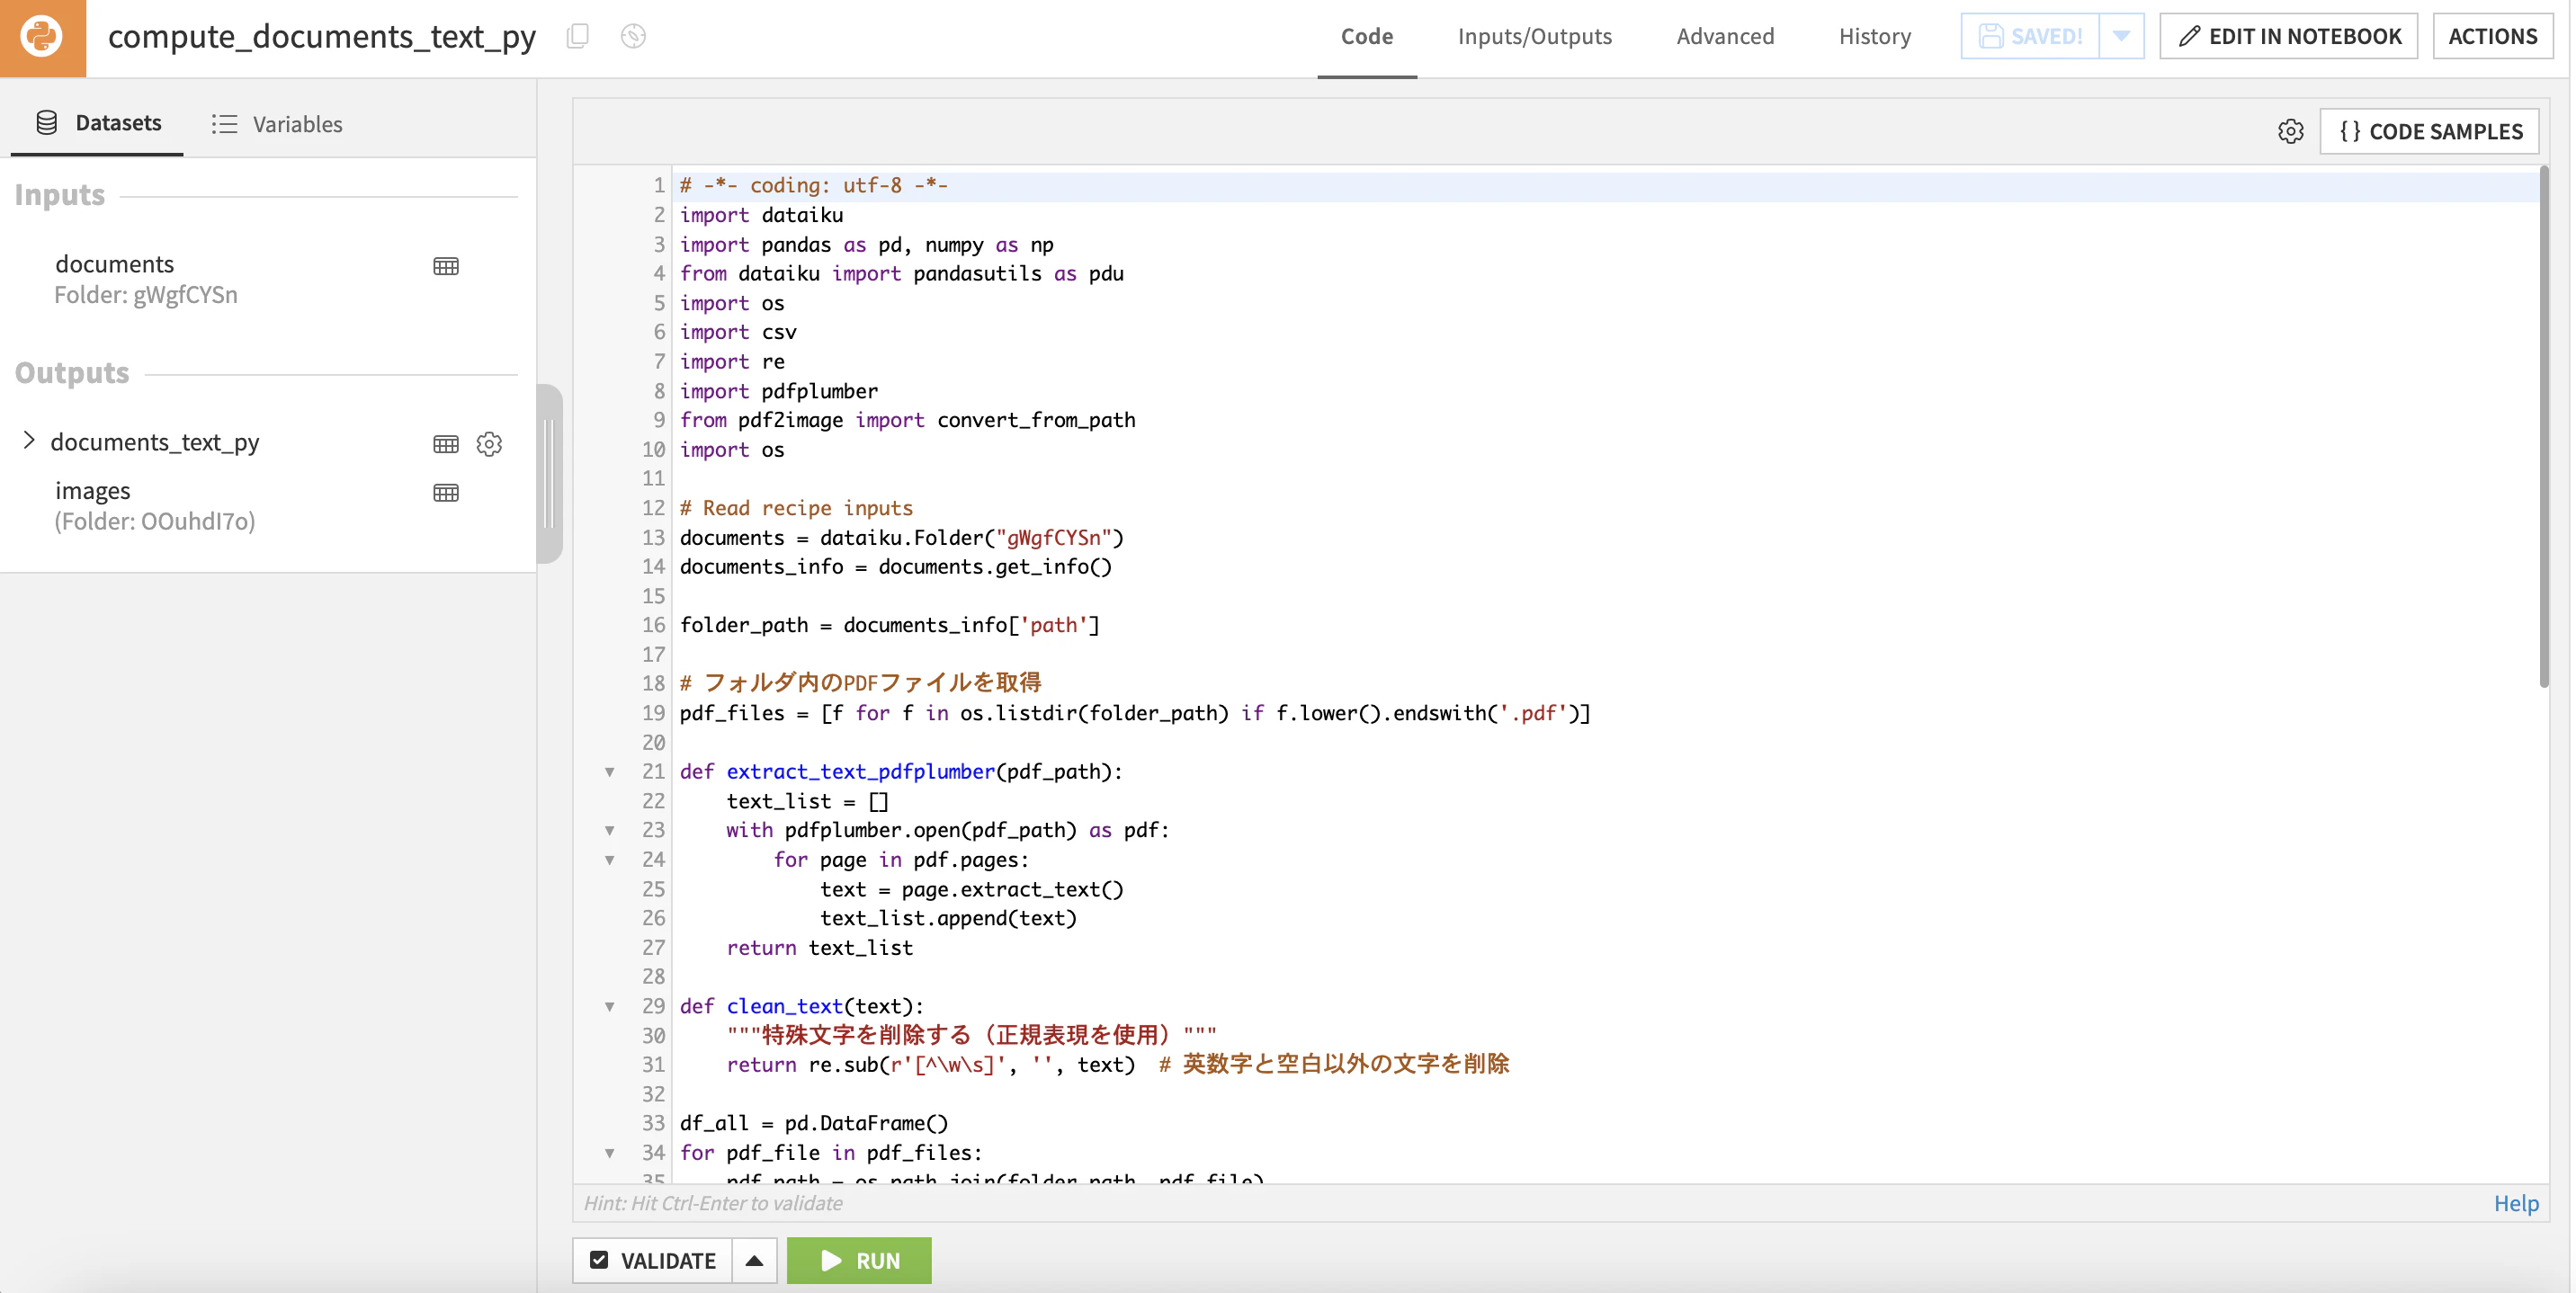Open the table icon for documents input

point(446,266)
